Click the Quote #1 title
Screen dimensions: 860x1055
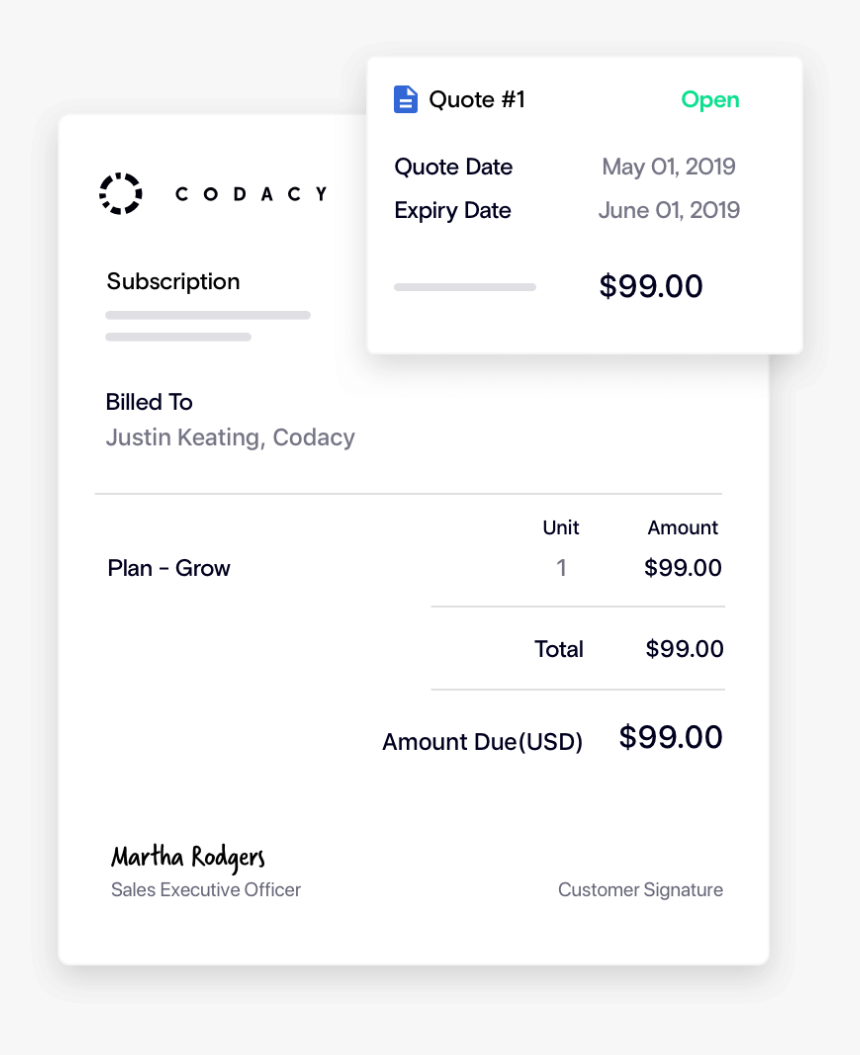476,100
